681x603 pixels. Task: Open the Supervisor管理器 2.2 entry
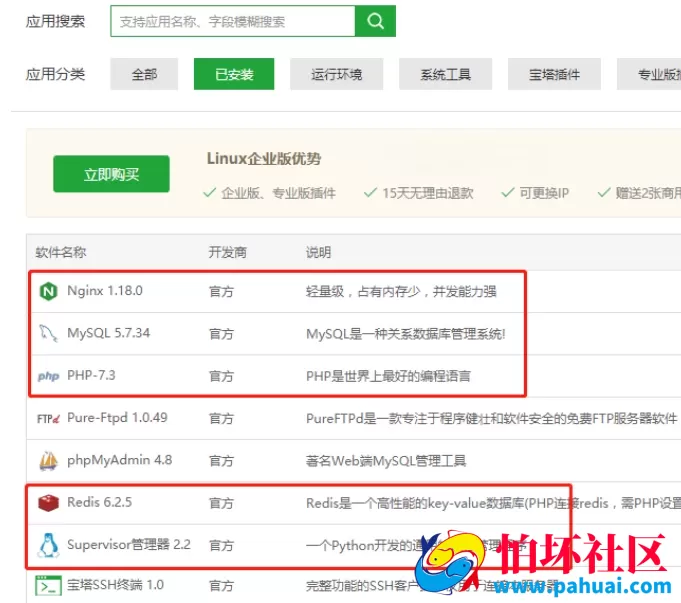pos(129,544)
